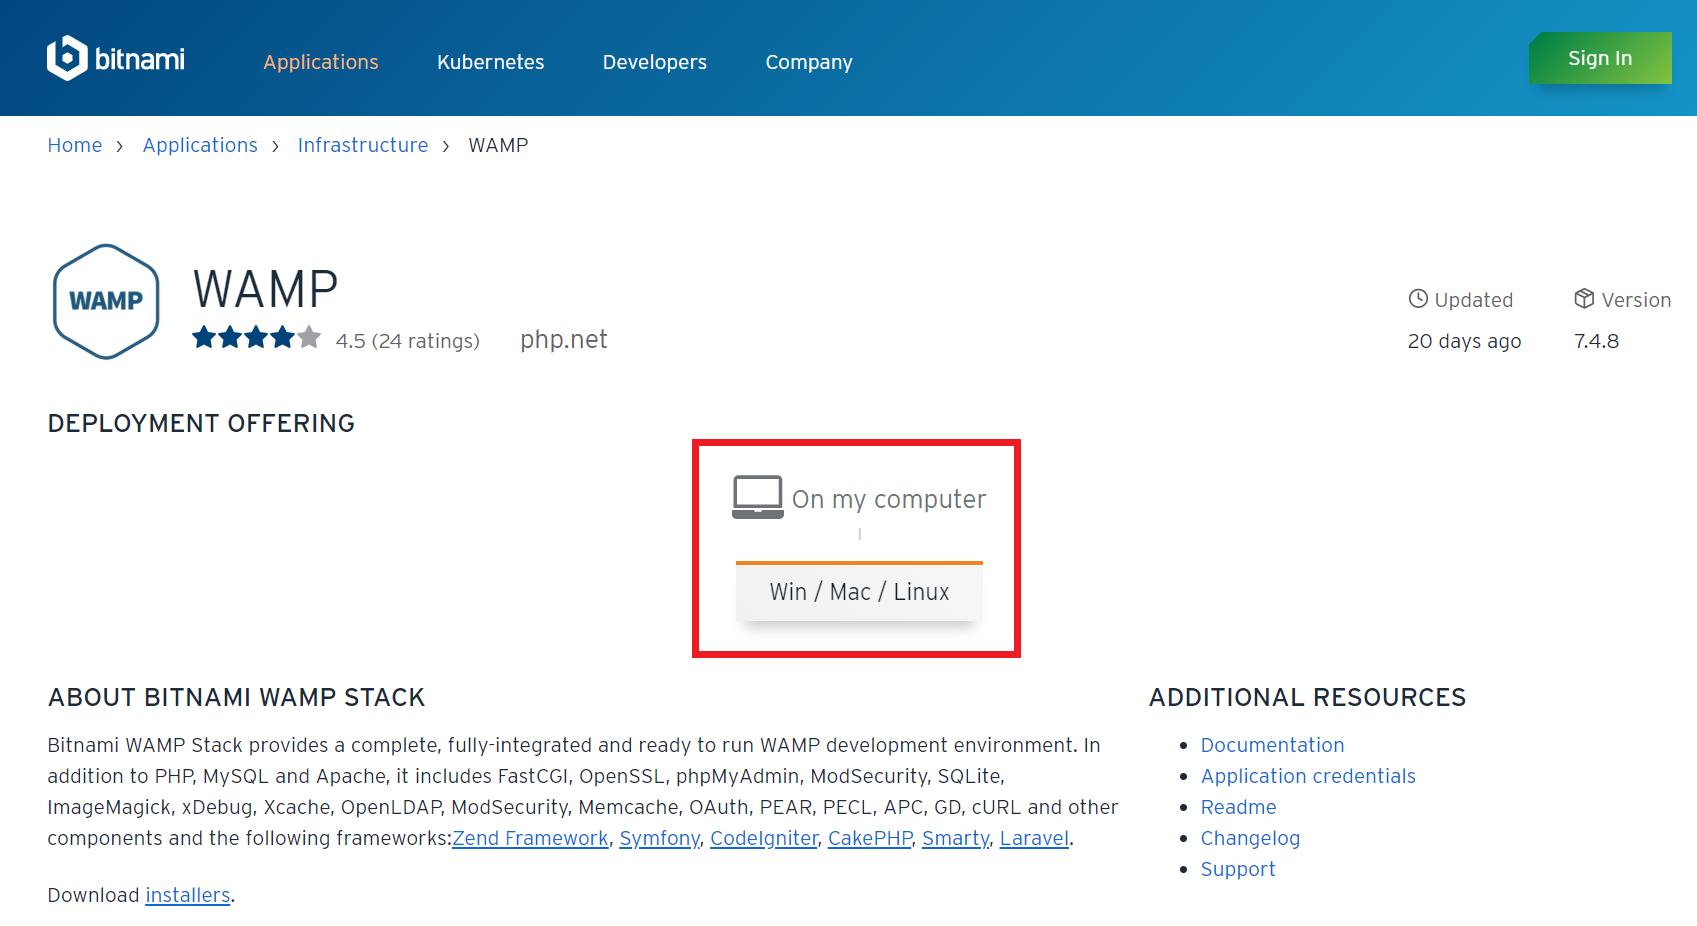Click the version number 7.4.8
The width and height of the screenshot is (1697, 926).
coord(1596,341)
